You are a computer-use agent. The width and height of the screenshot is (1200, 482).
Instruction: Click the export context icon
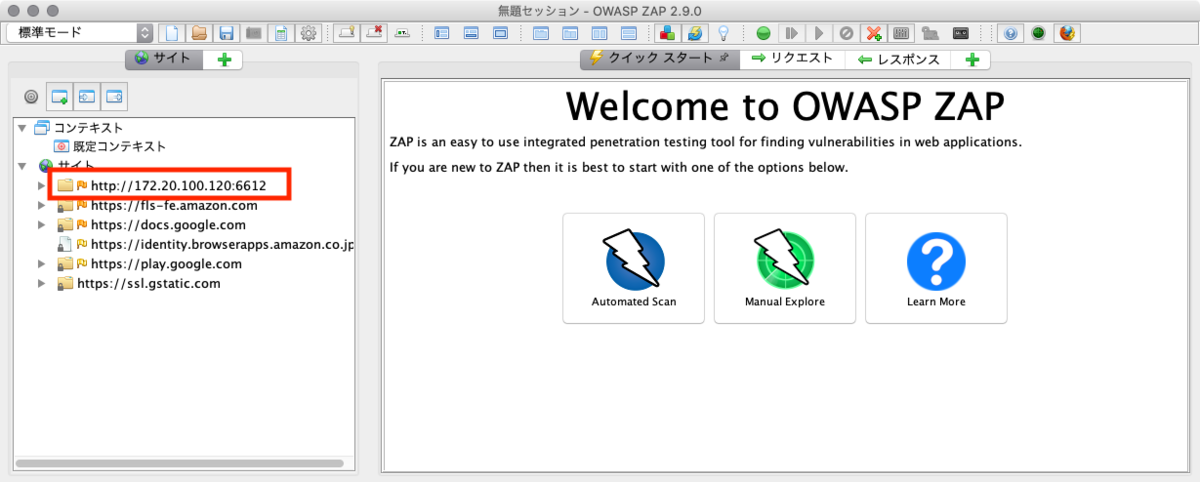tap(115, 97)
